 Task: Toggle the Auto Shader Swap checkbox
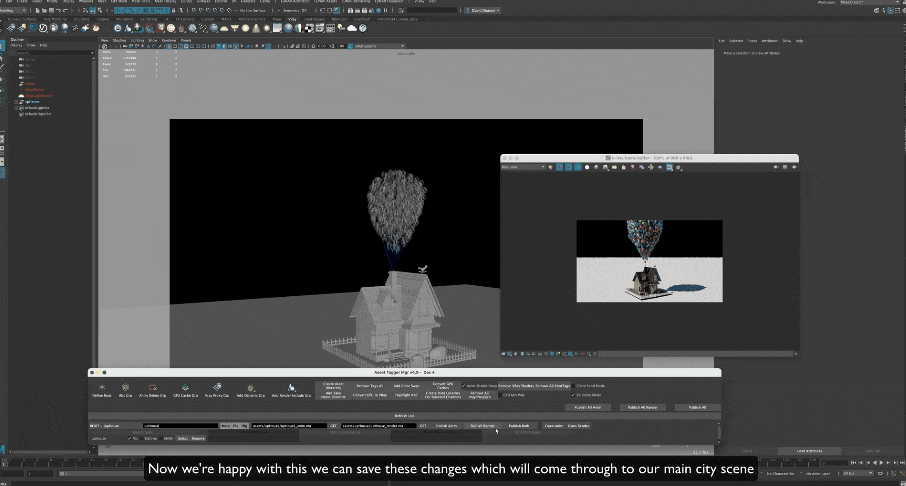464,386
